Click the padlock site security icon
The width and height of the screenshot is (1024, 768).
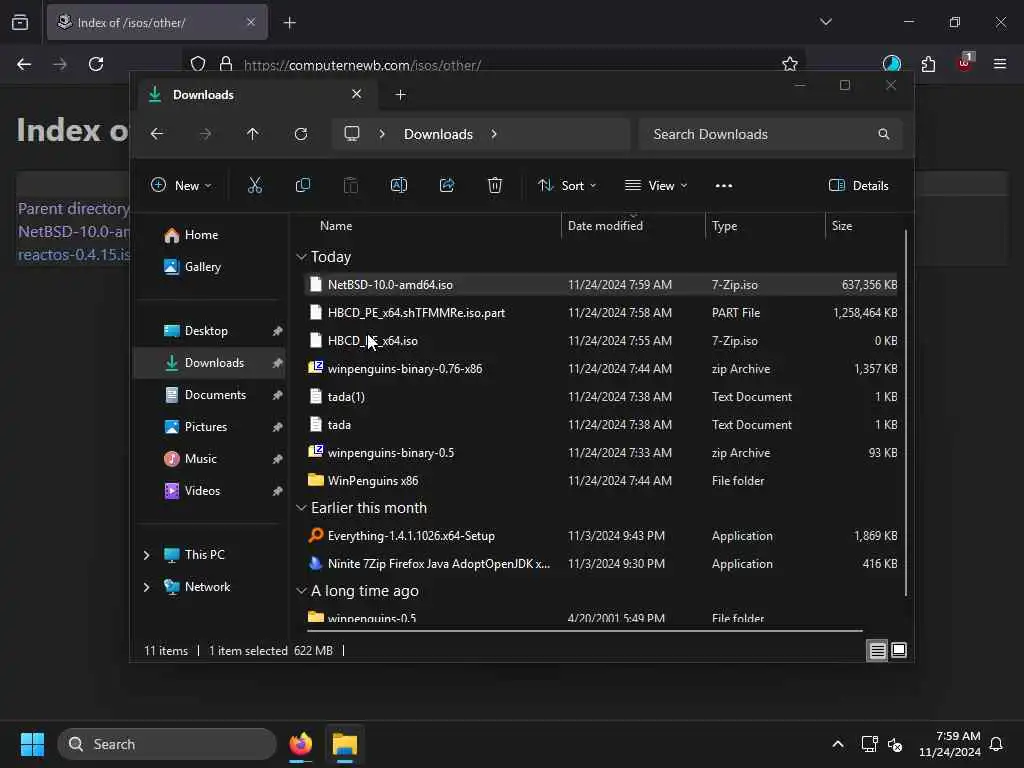click(226, 64)
